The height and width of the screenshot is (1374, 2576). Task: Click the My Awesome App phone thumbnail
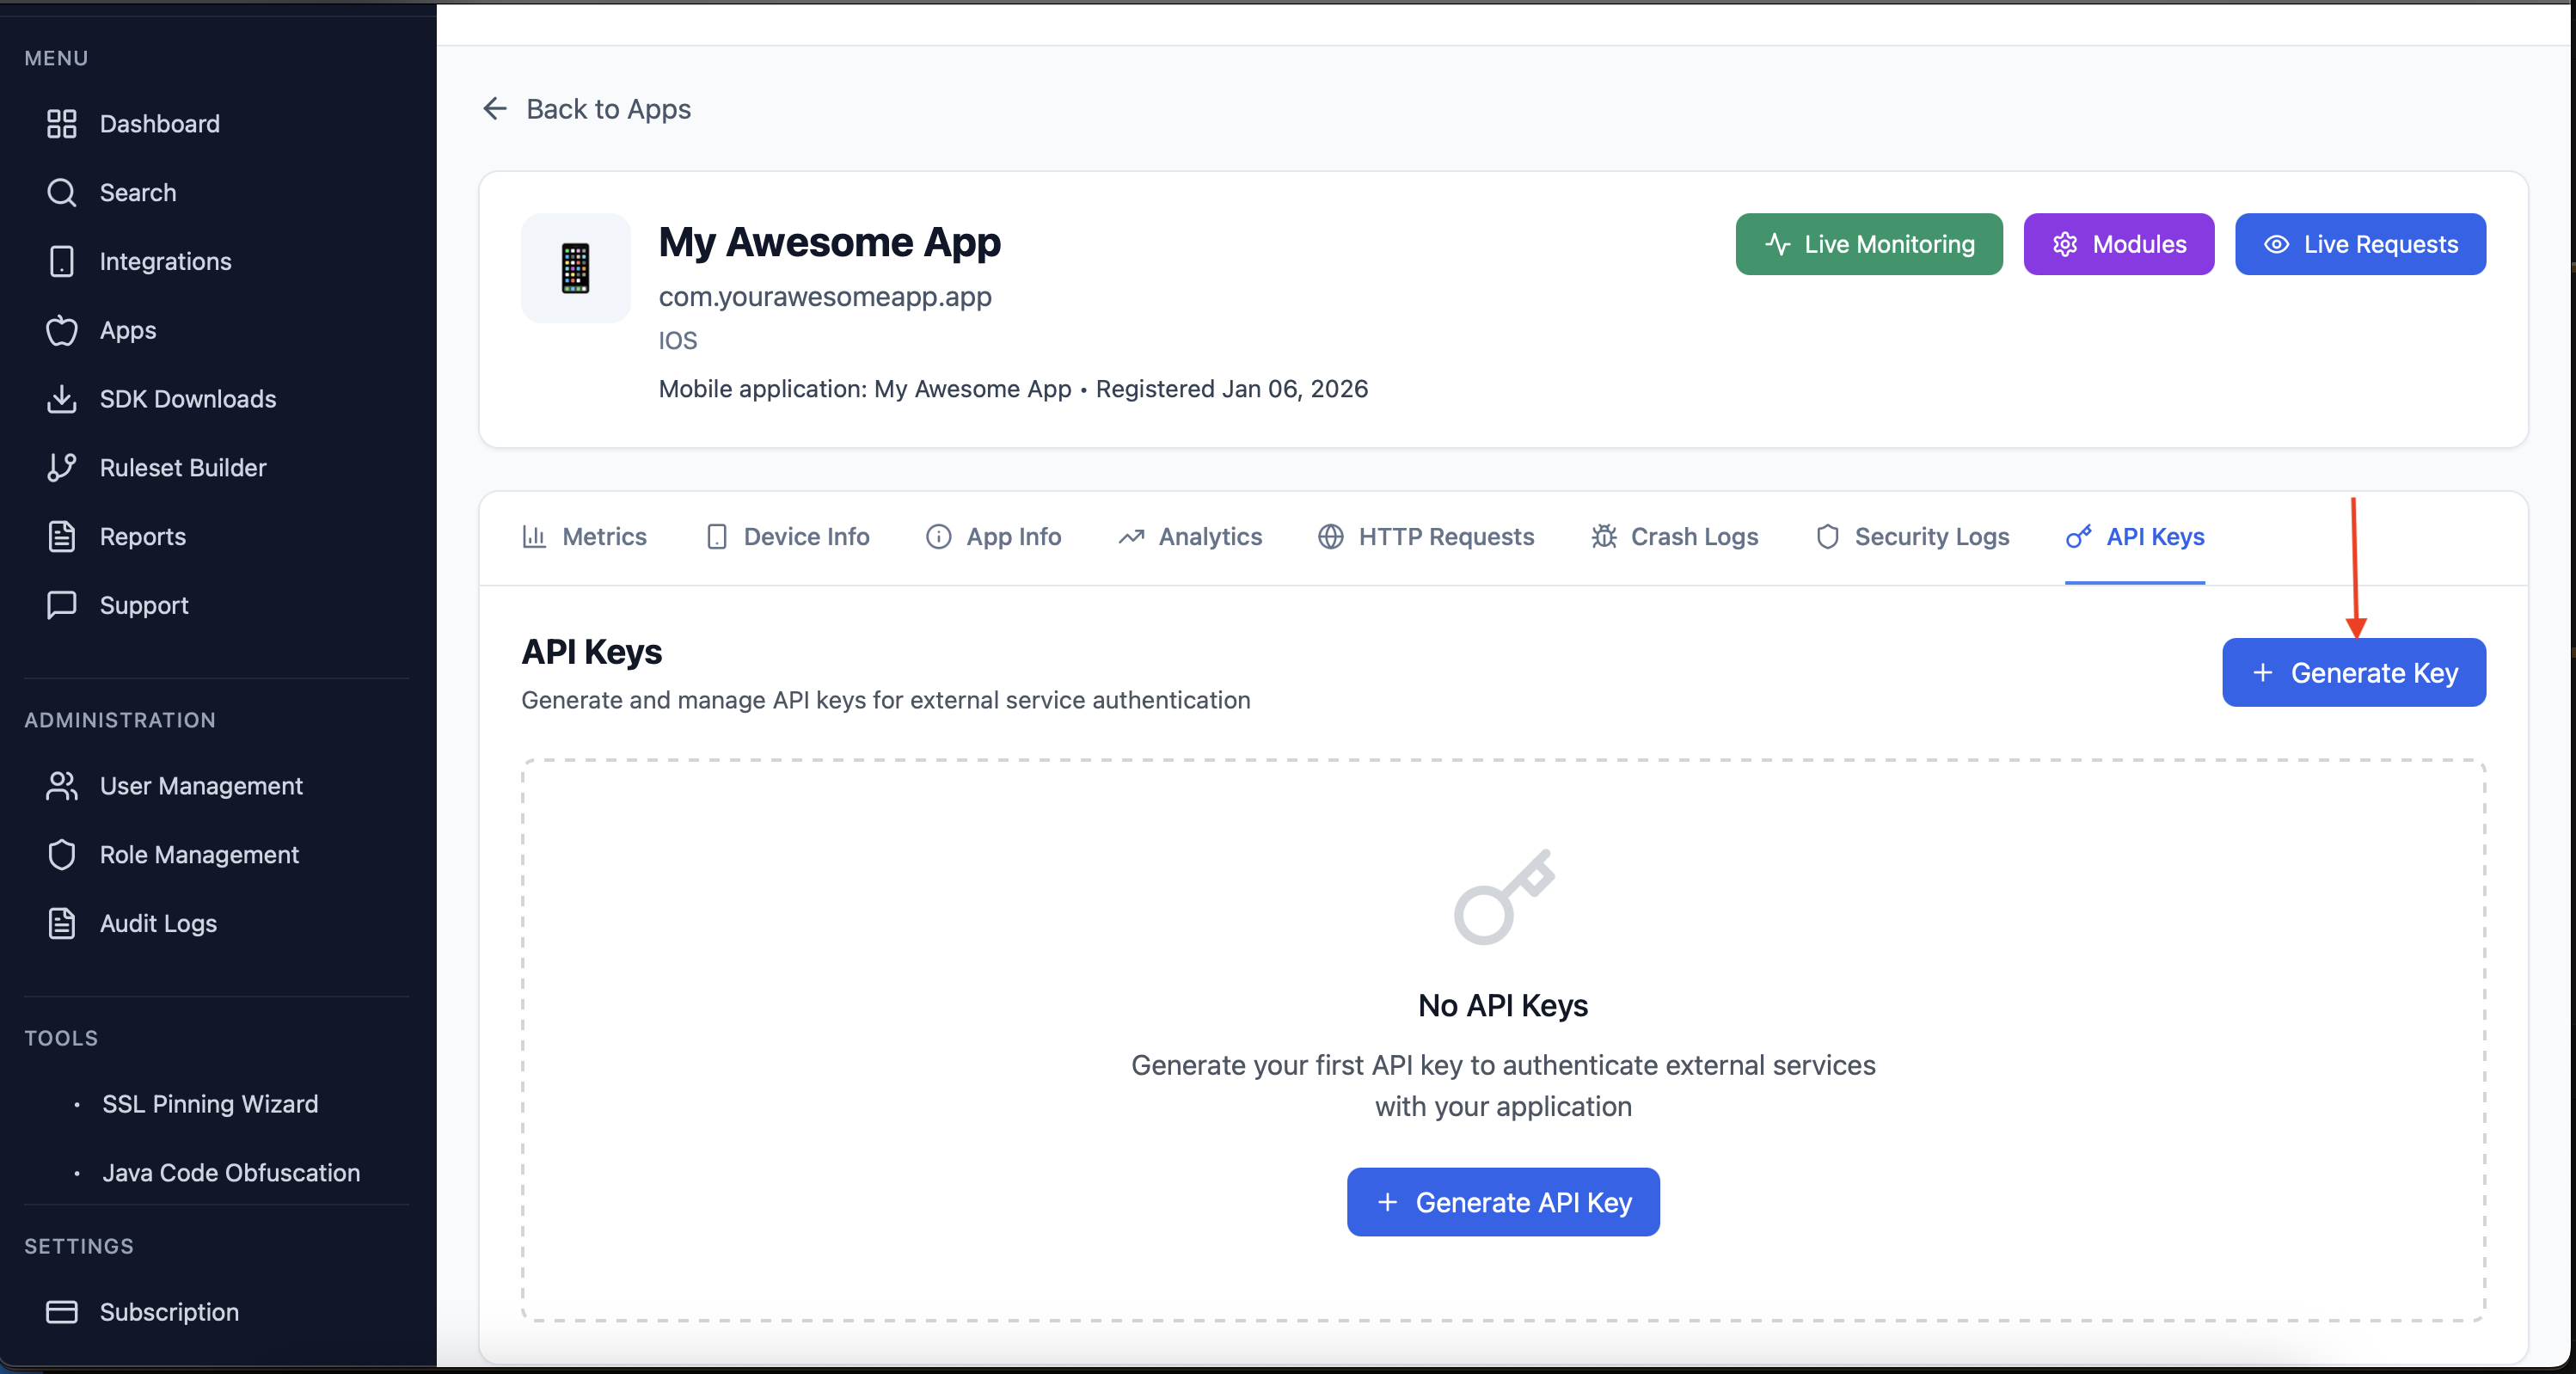point(576,268)
